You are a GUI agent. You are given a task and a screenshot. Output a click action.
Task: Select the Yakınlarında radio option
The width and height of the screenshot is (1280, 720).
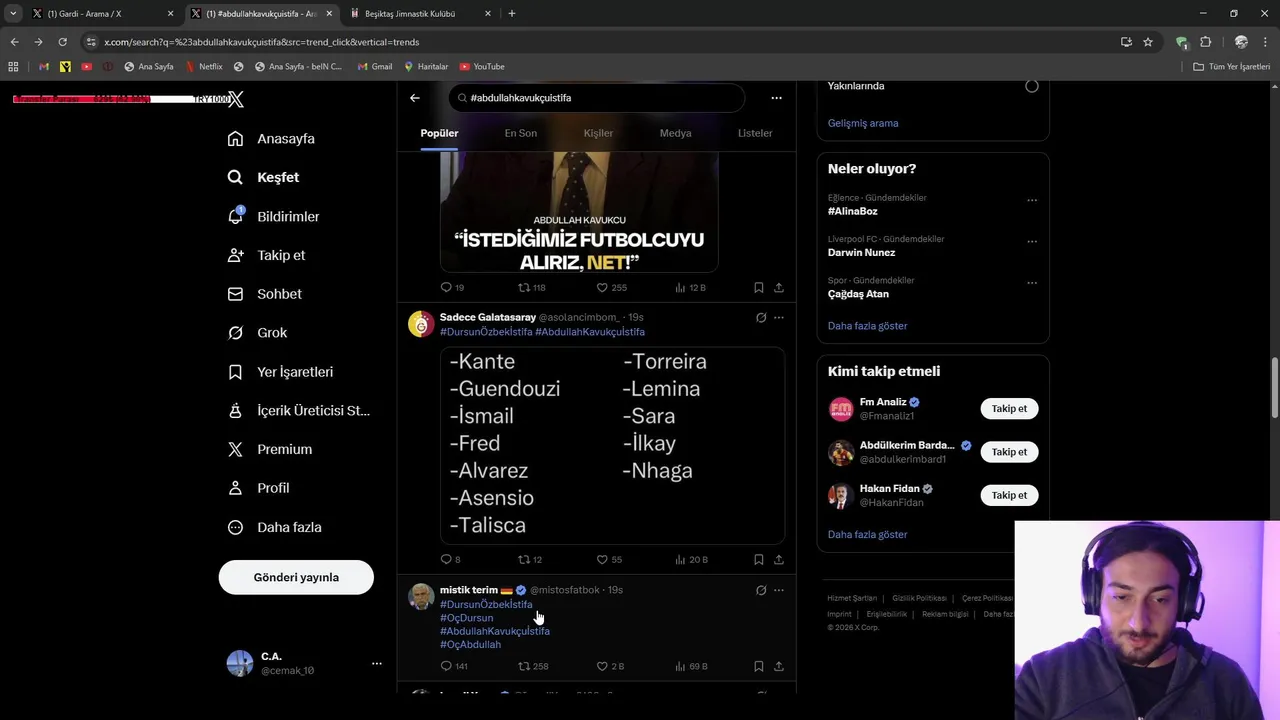tap(1032, 86)
